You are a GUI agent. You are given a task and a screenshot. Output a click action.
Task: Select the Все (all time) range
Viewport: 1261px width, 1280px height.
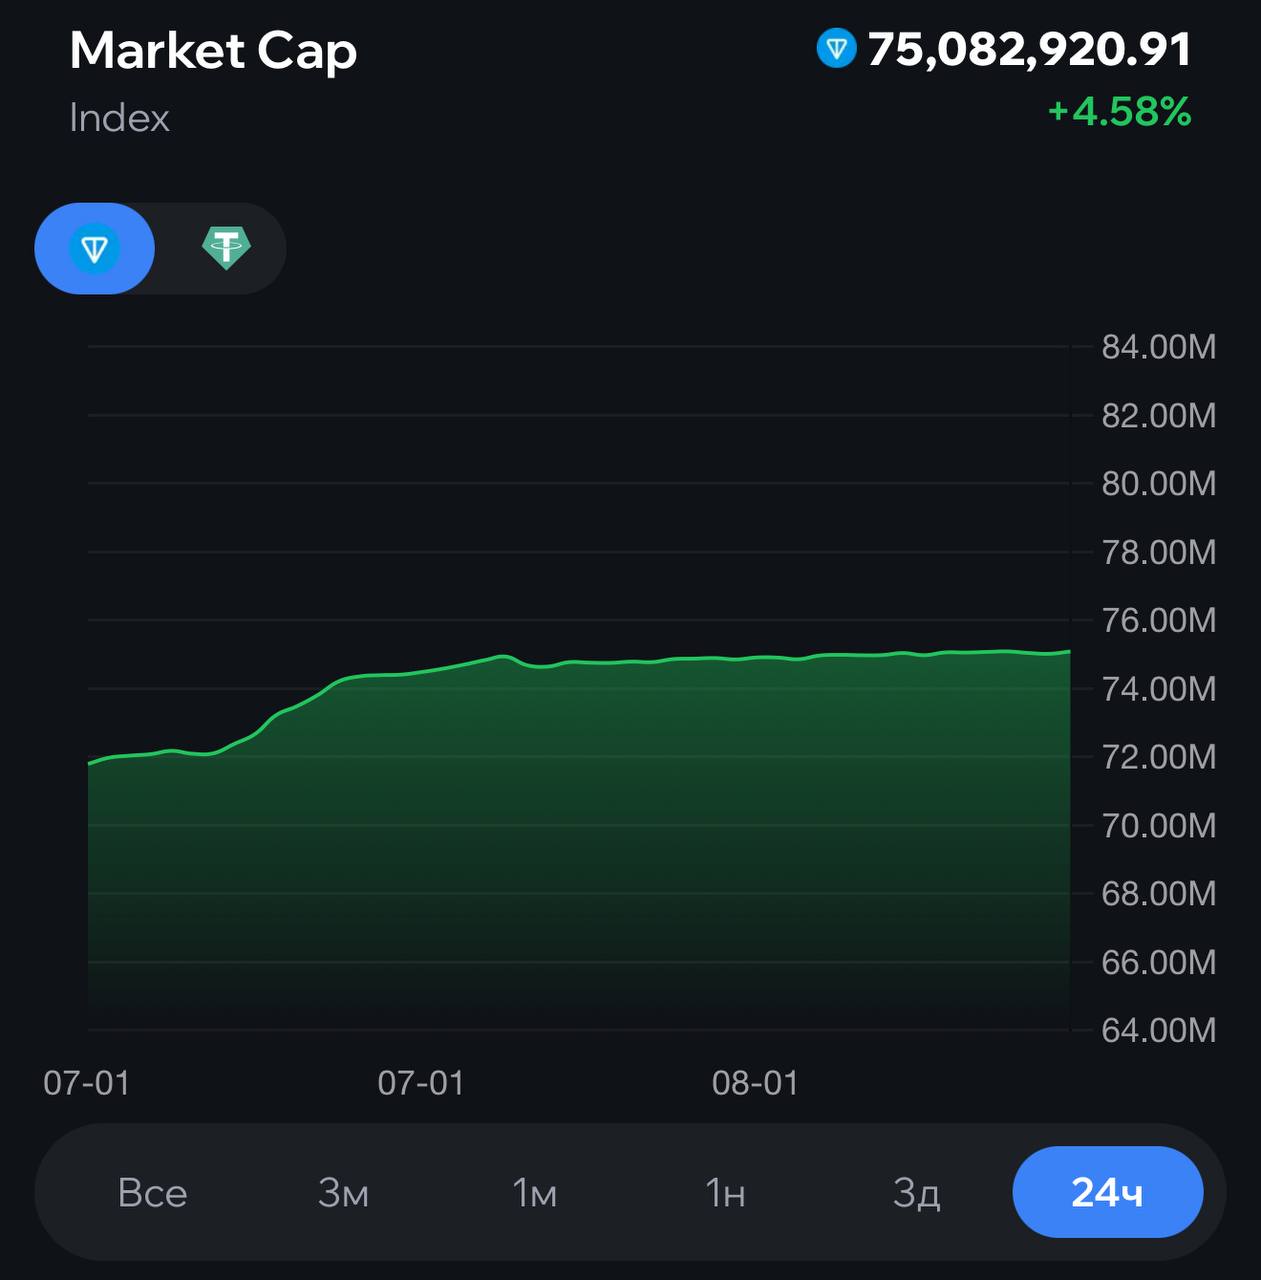tap(152, 1193)
